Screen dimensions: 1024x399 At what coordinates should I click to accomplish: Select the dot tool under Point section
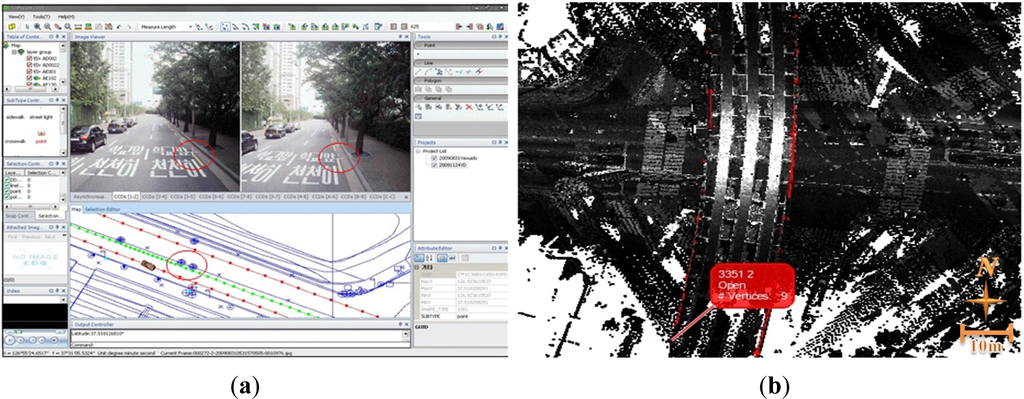[x=419, y=54]
